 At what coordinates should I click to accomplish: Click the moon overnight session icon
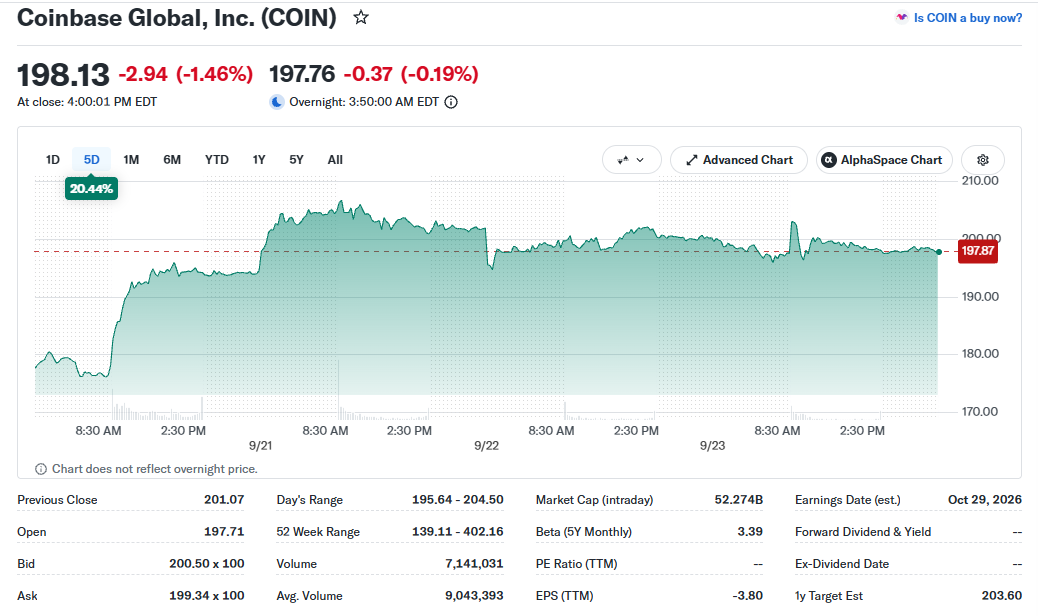(x=277, y=102)
